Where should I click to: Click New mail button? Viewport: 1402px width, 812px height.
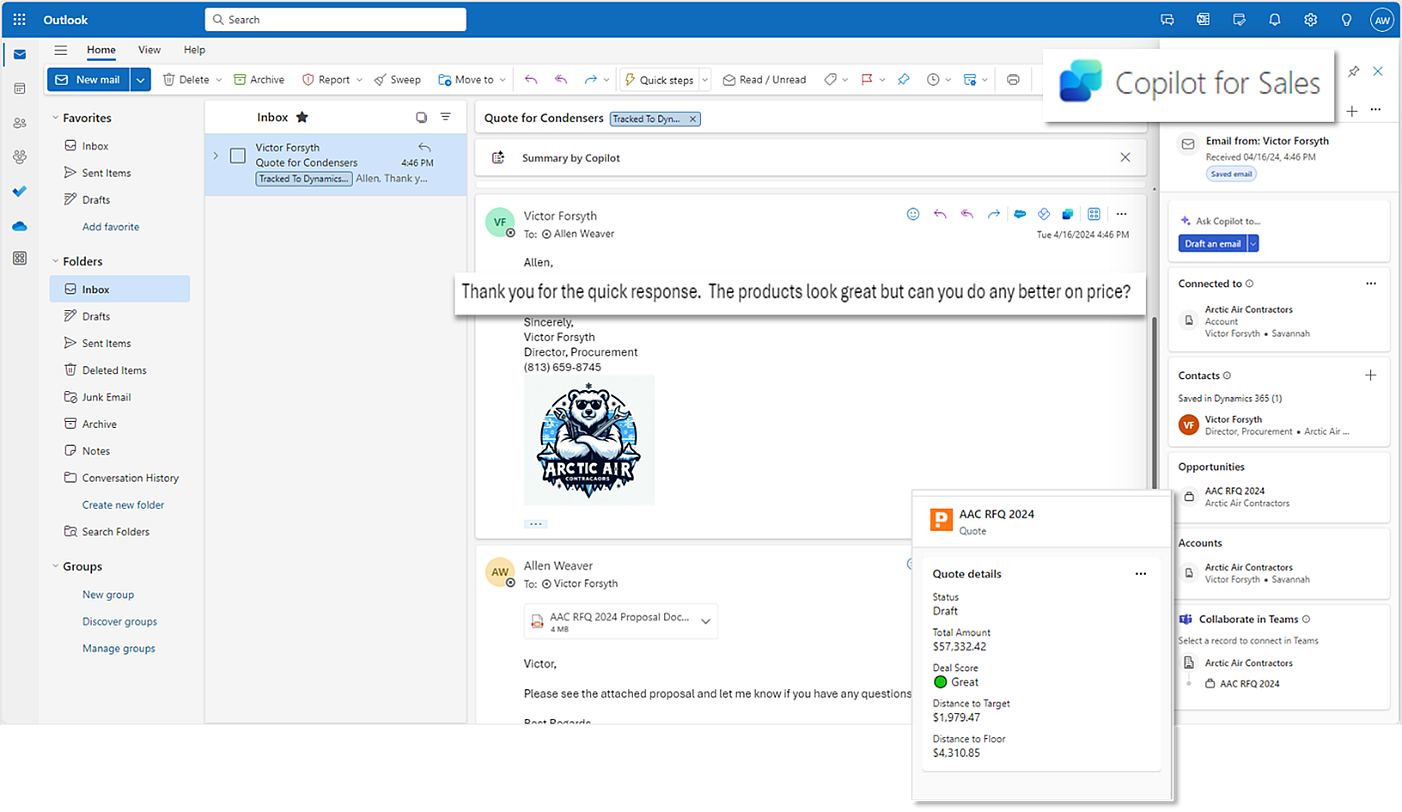pyautogui.click(x=89, y=80)
